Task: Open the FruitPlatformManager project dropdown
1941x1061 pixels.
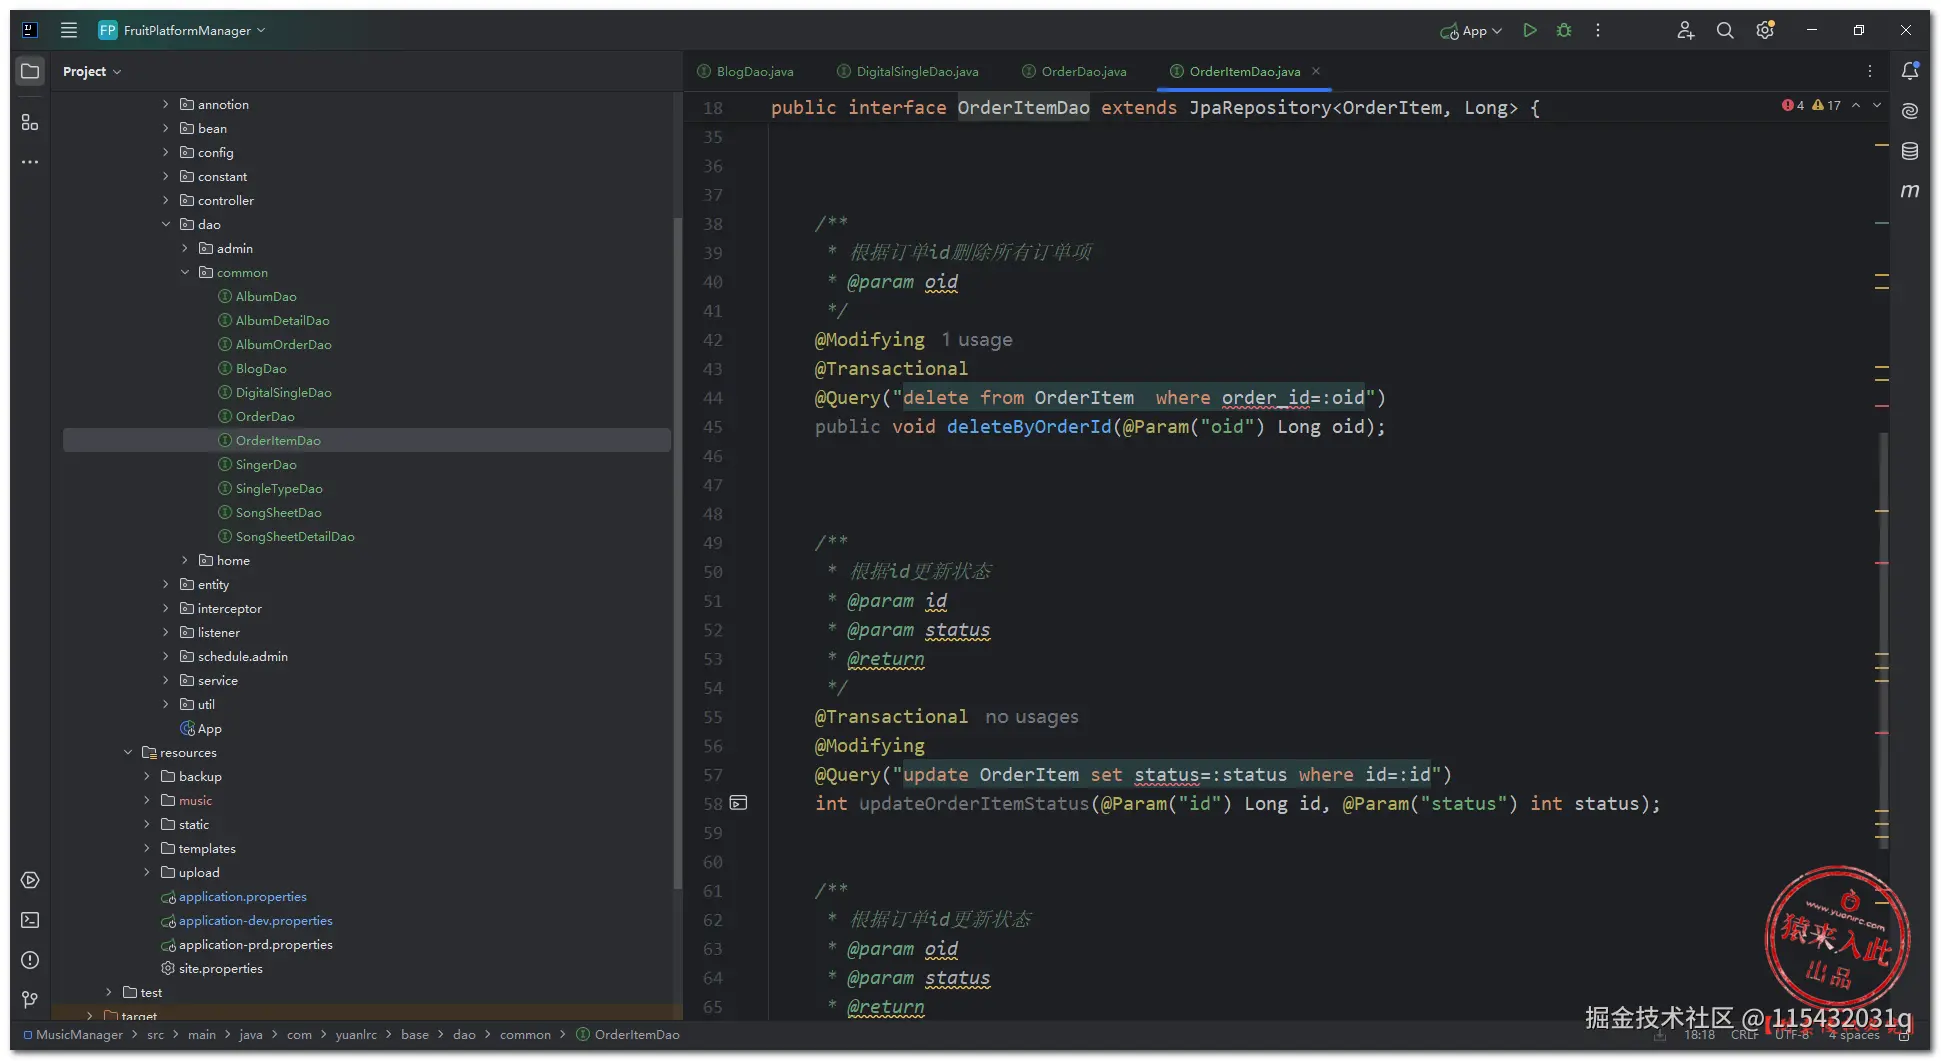Action: [x=182, y=30]
